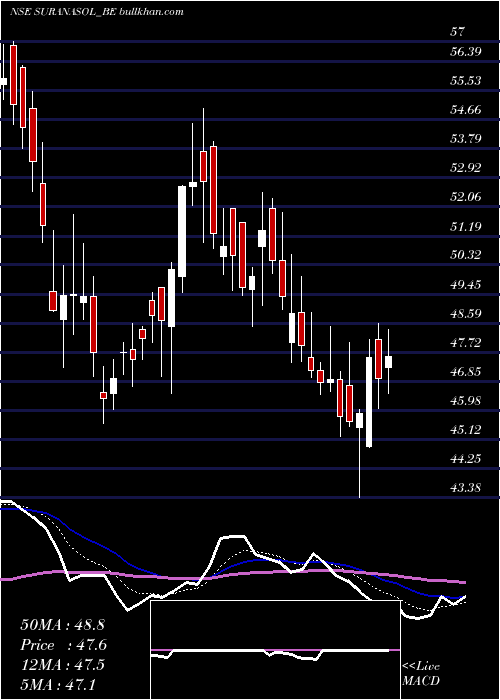
Task: Click the last white candlestick on the chart
Action: pyautogui.click(x=388, y=362)
